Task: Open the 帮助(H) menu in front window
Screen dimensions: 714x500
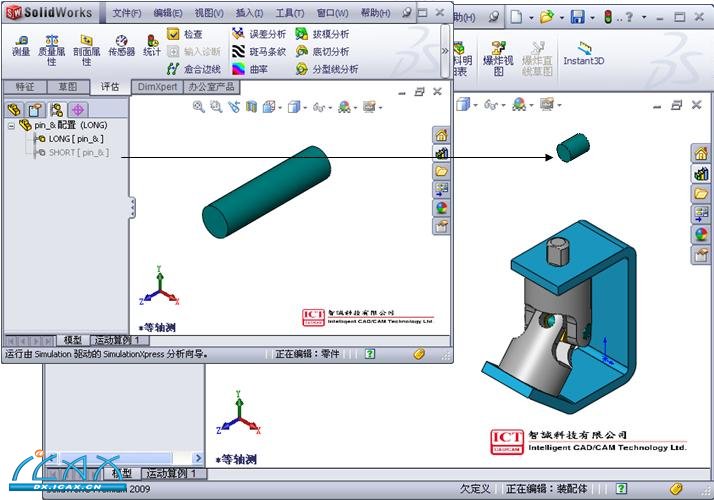Action: [375, 13]
